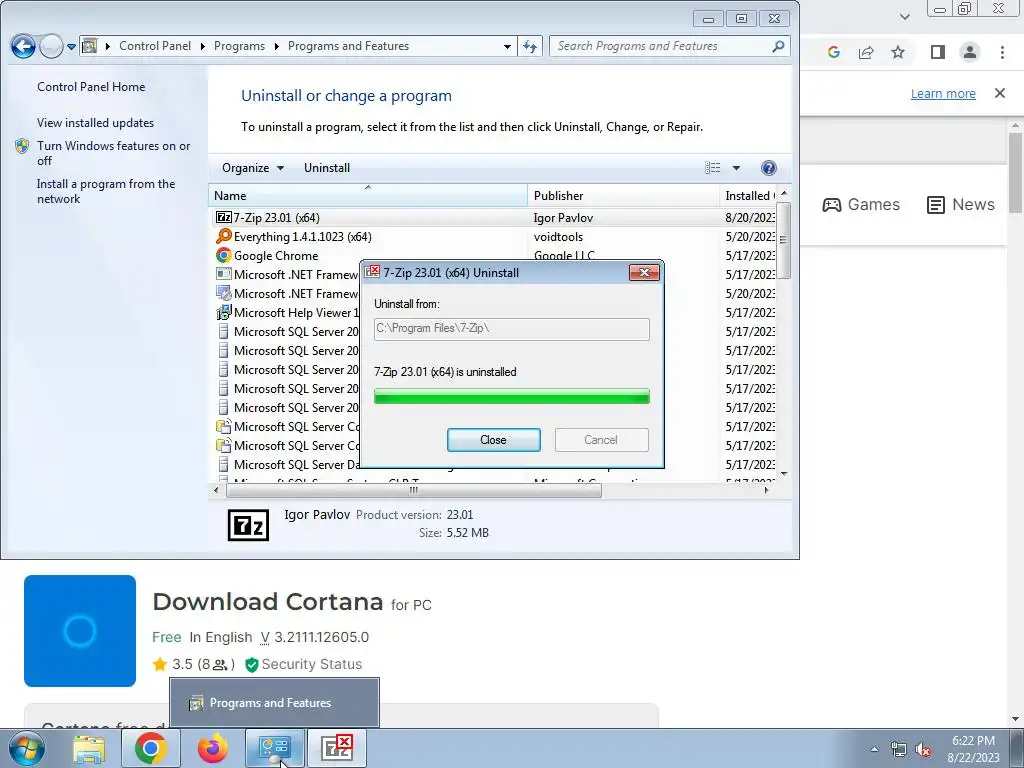Click Chrome's Google icon in toolbar
The width and height of the screenshot is (1024, 768).
(x=833, y=52)
